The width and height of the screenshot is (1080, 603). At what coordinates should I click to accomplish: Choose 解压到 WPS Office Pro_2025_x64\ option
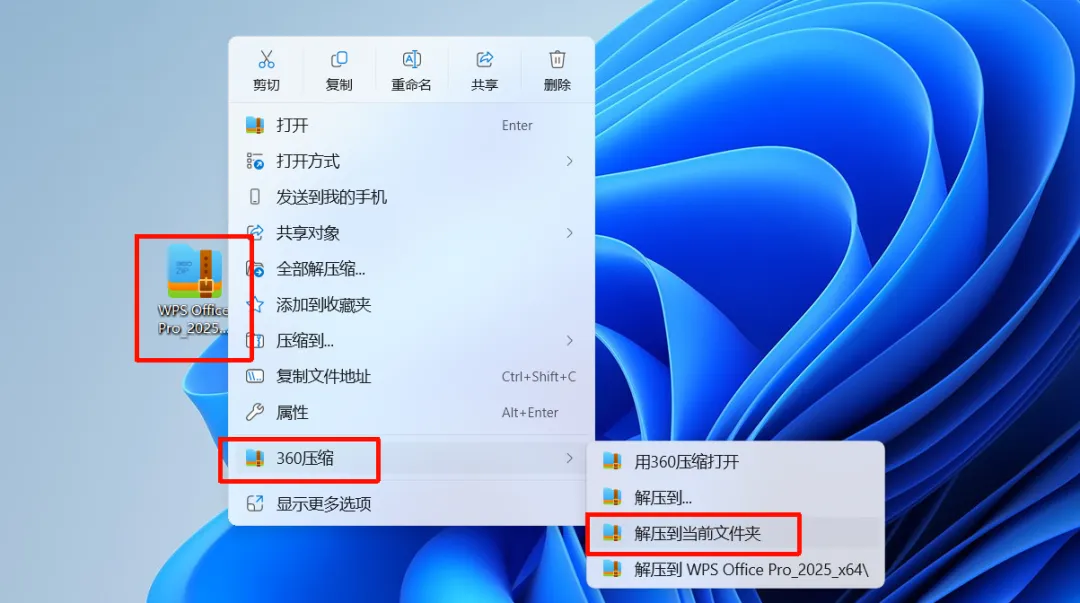[735, 569]
